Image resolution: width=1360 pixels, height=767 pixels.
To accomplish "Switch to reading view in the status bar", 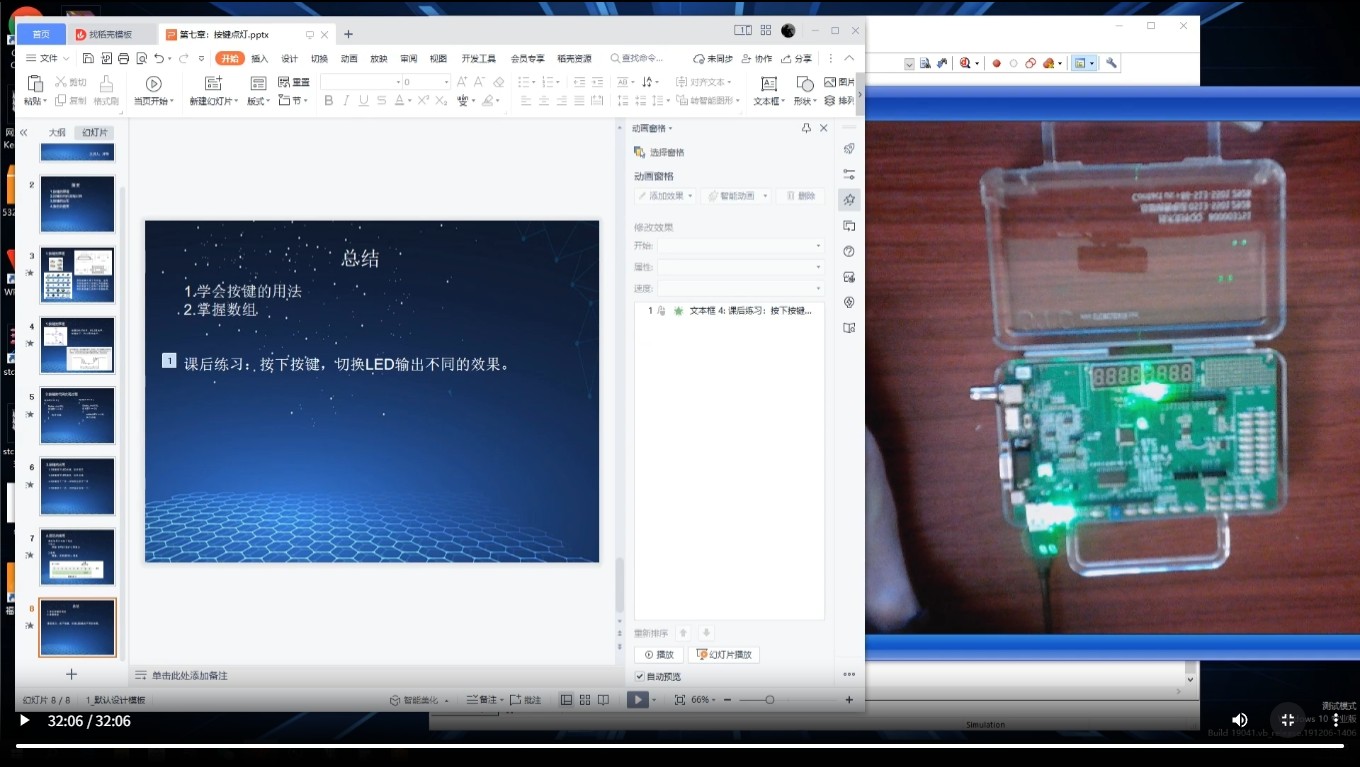I will coord(603,700).
